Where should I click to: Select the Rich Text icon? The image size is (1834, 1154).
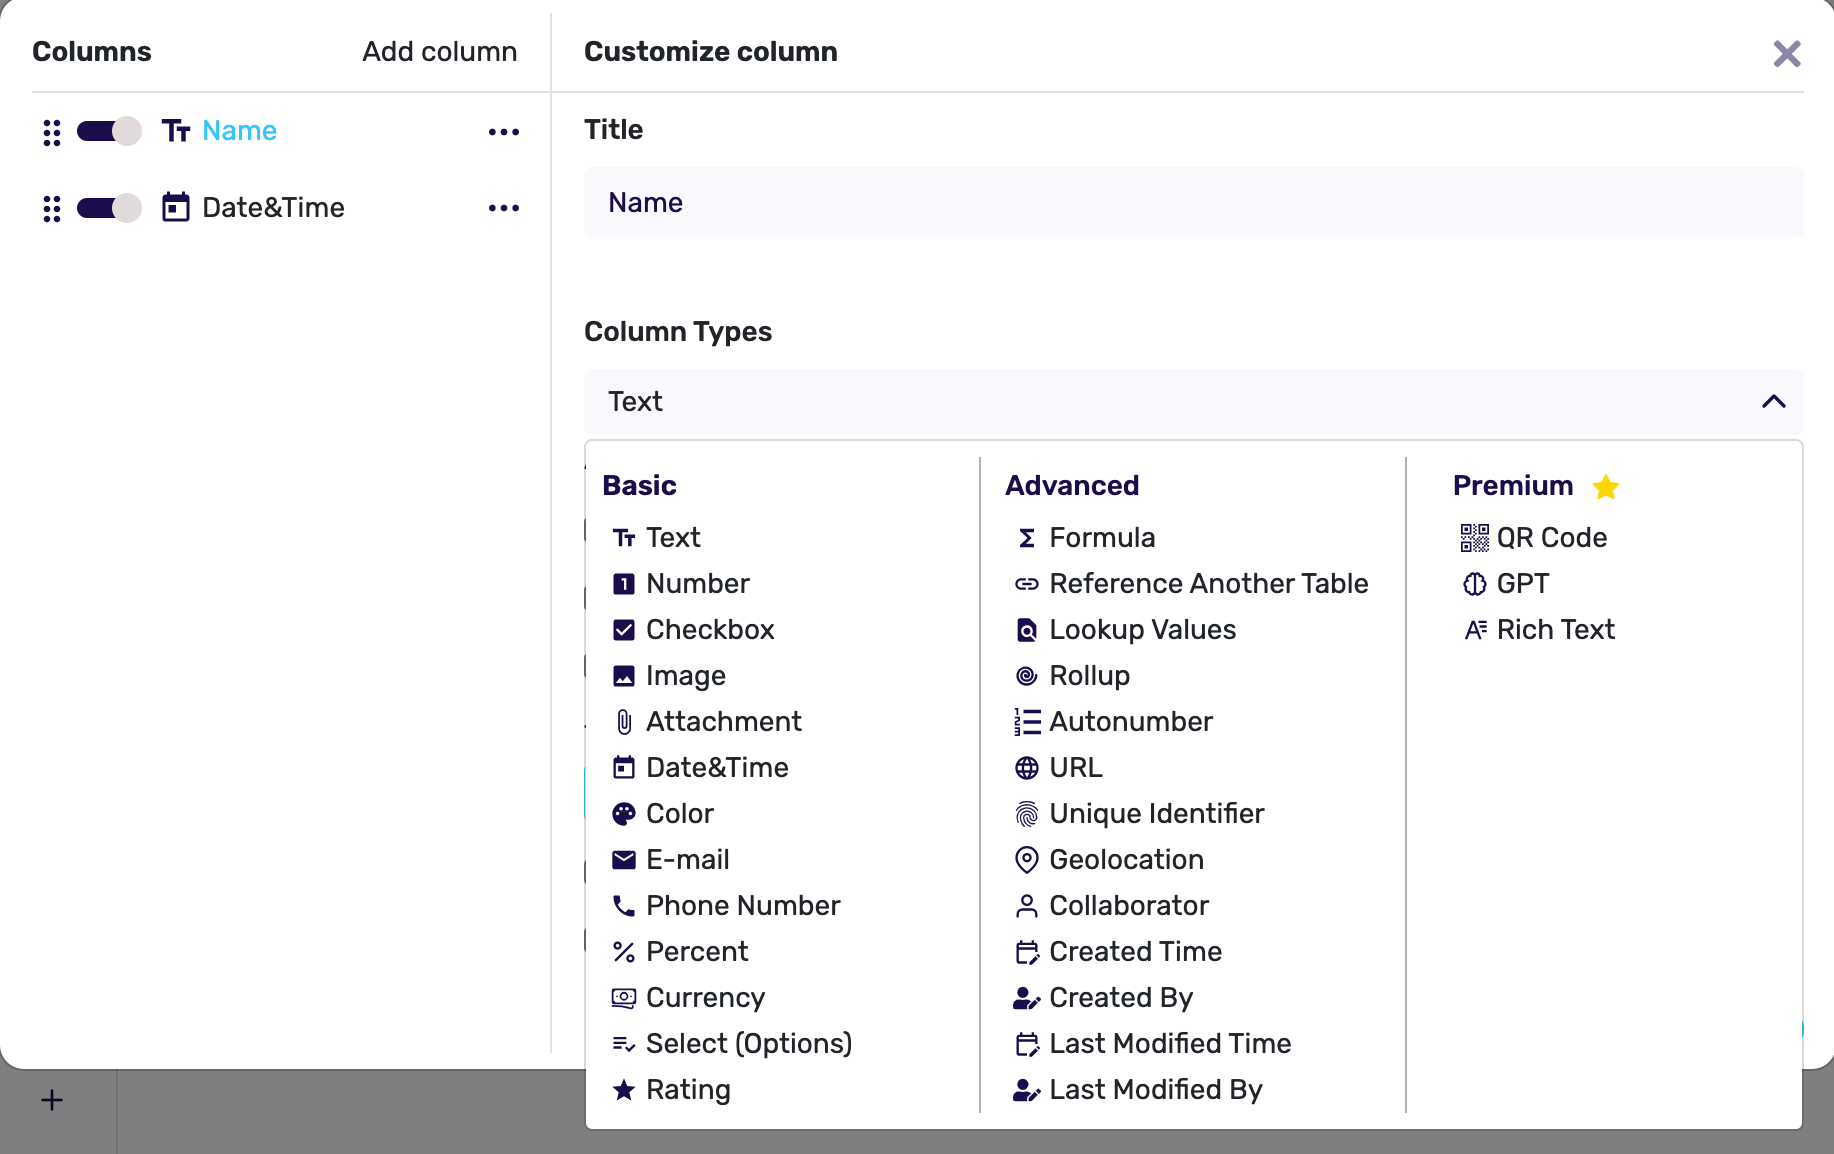click(x=1474, y=630)
